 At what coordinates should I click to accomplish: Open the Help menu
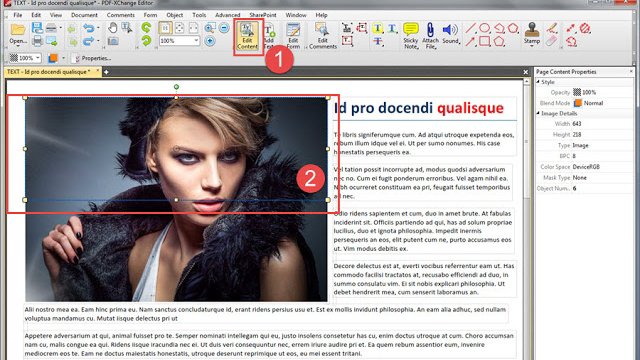321,15
